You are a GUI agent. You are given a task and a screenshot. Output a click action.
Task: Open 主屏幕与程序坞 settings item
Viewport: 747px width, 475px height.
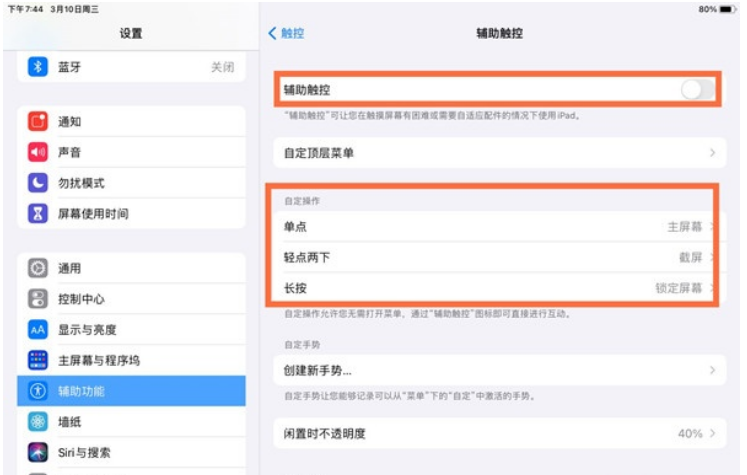[131, 360]
